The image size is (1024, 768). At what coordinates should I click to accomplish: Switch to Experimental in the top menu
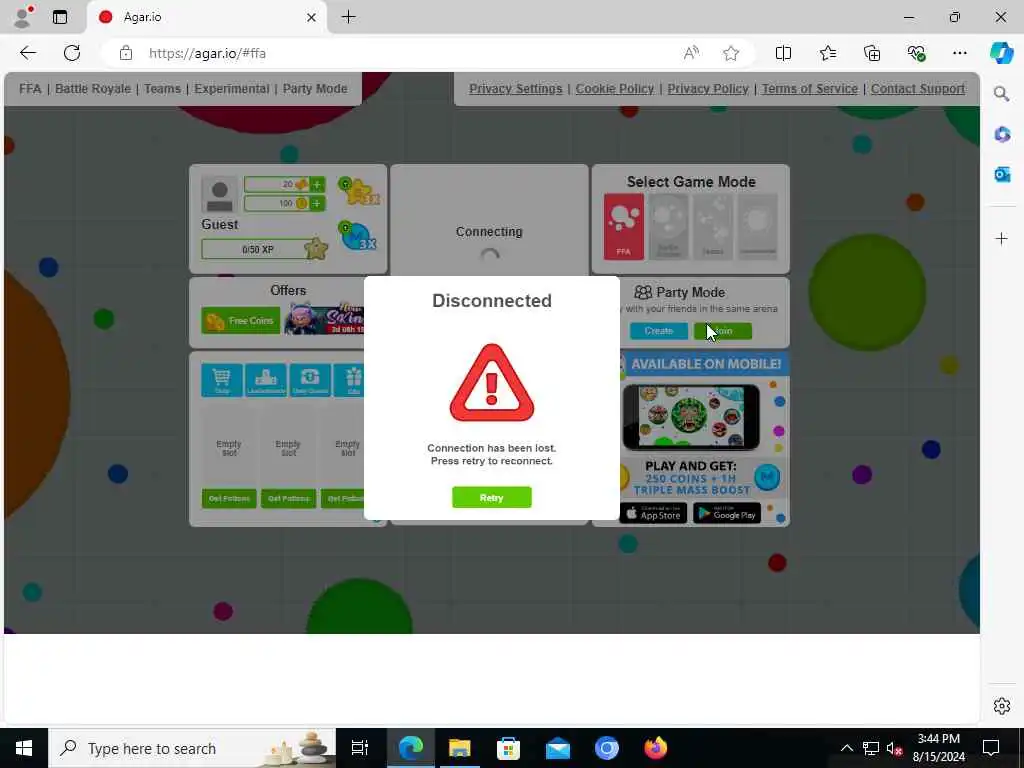click(231, 89)
